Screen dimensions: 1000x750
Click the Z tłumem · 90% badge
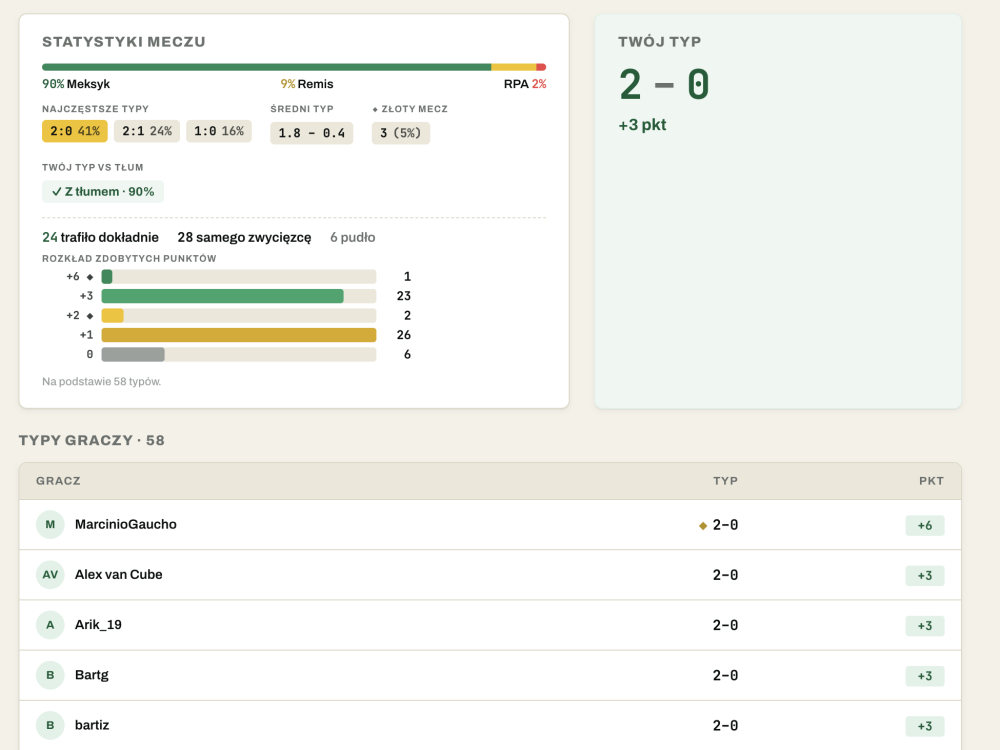tap(103, 191)
